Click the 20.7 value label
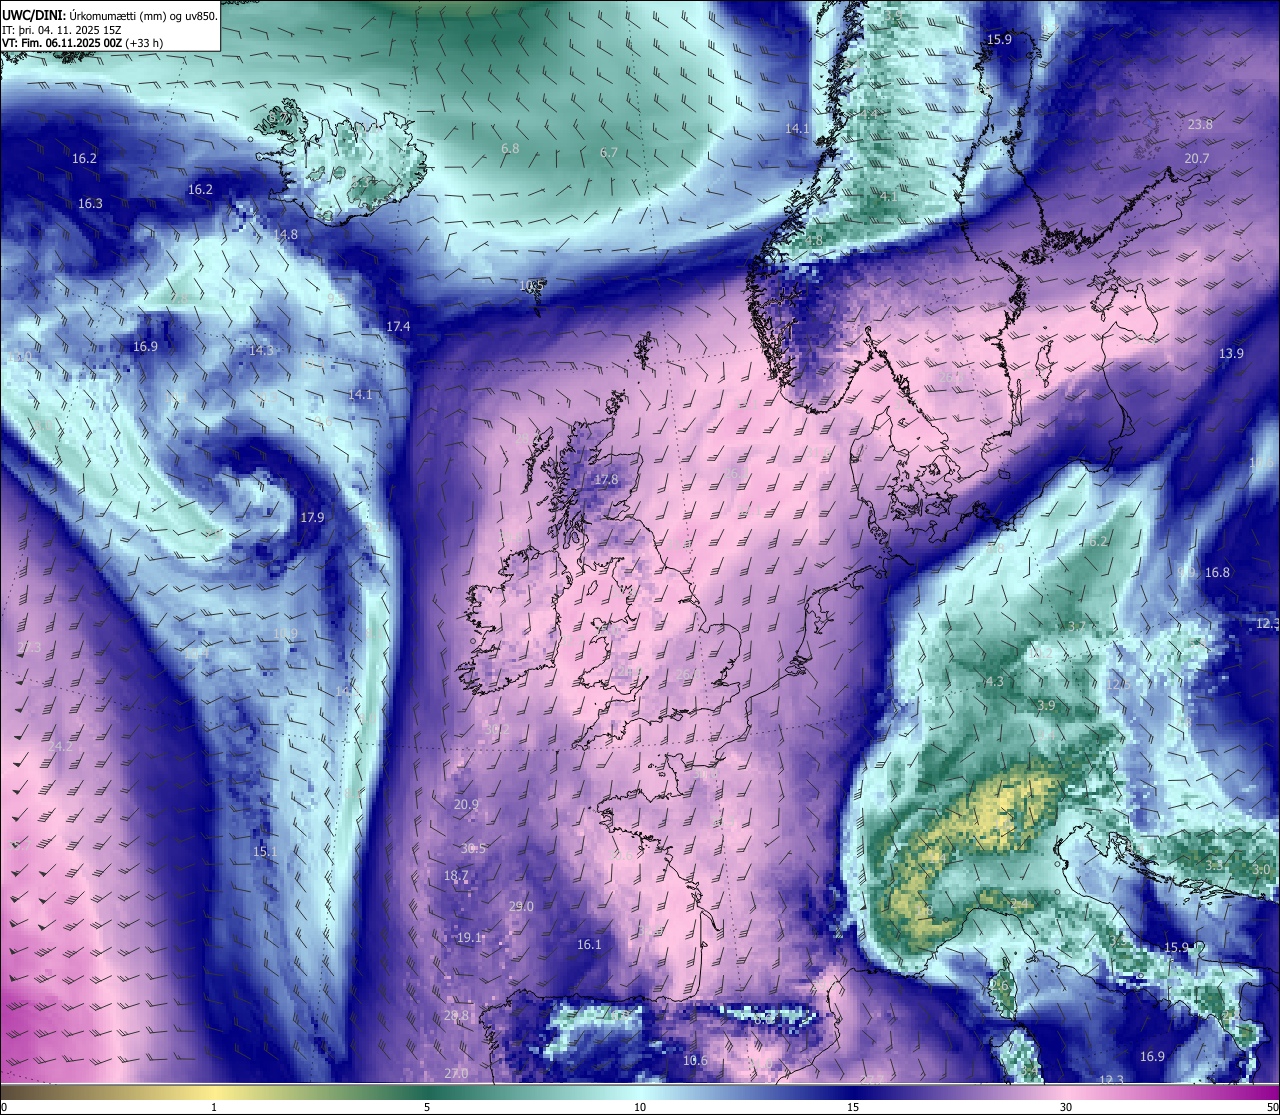 [1197, 159]
